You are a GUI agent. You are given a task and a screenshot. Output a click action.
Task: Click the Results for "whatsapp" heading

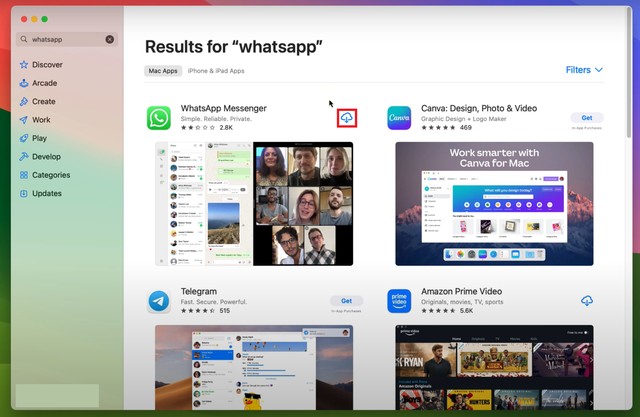coord(233,47)
